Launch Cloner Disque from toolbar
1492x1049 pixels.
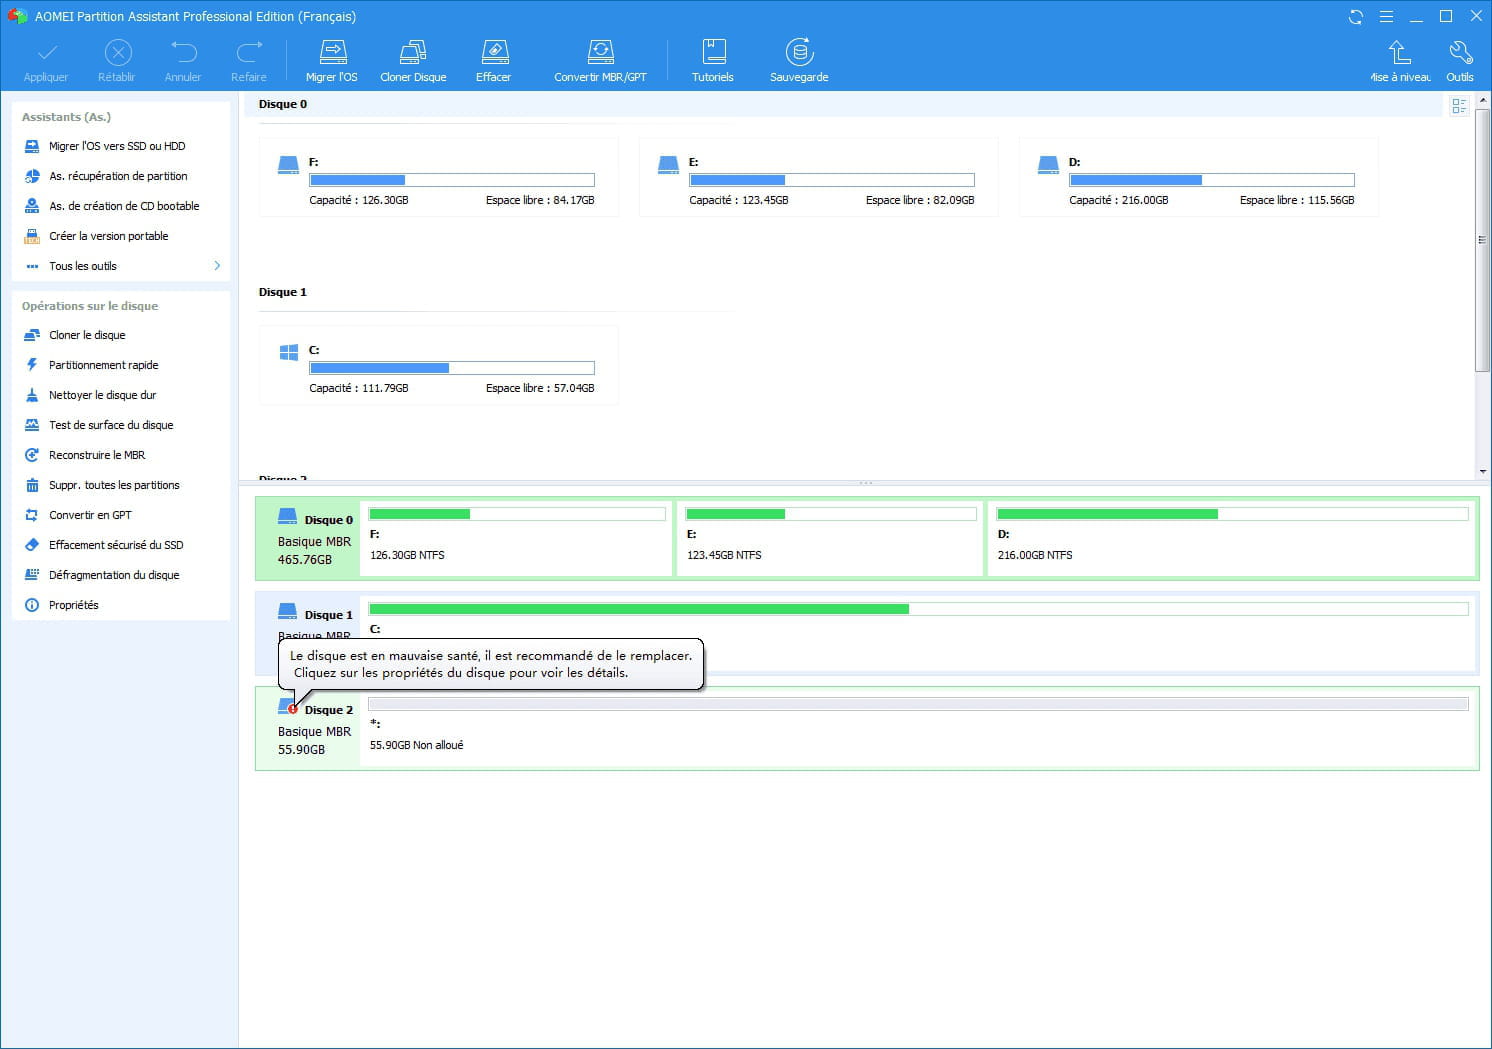[413, 61]
